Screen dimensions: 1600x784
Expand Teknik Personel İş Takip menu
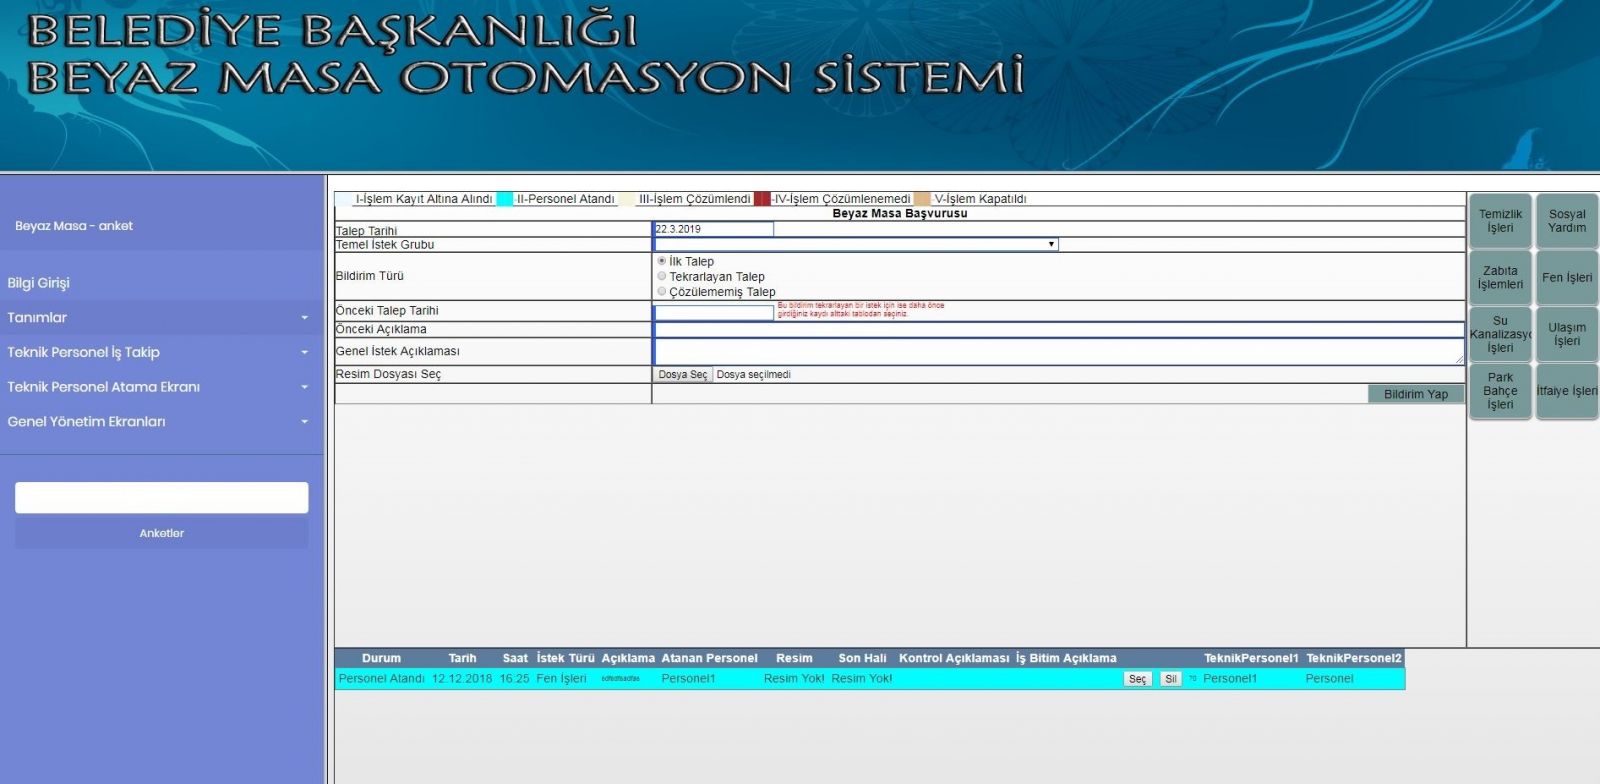click(160, 352)
